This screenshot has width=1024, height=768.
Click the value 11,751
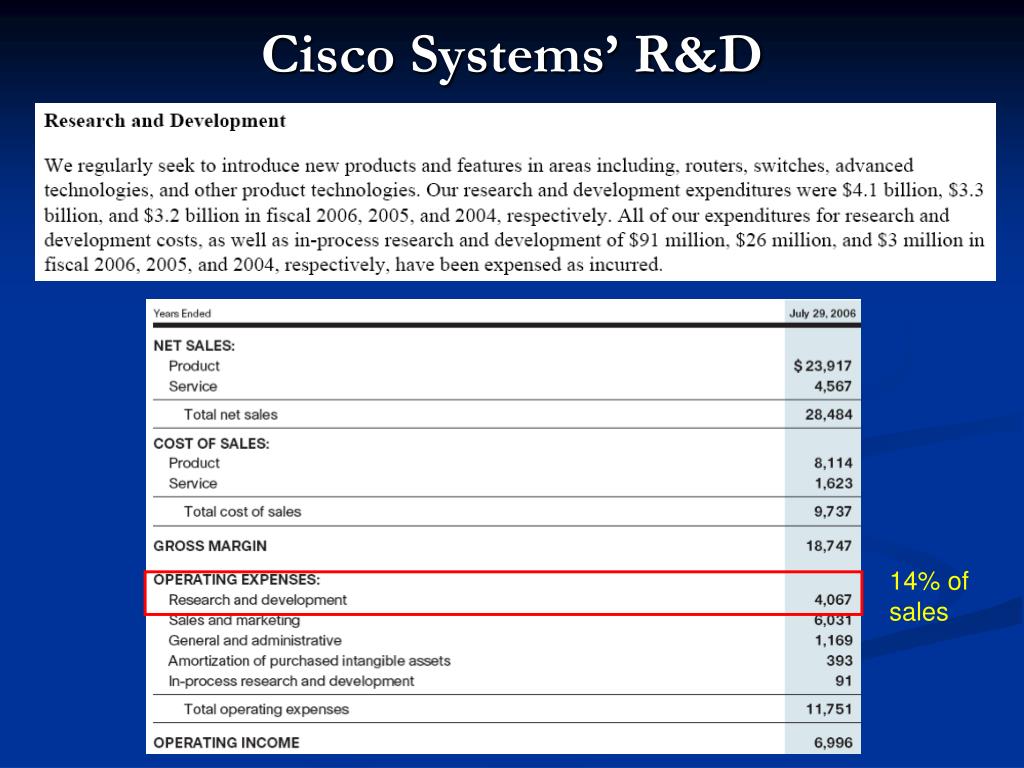click(x=829, y=709)
